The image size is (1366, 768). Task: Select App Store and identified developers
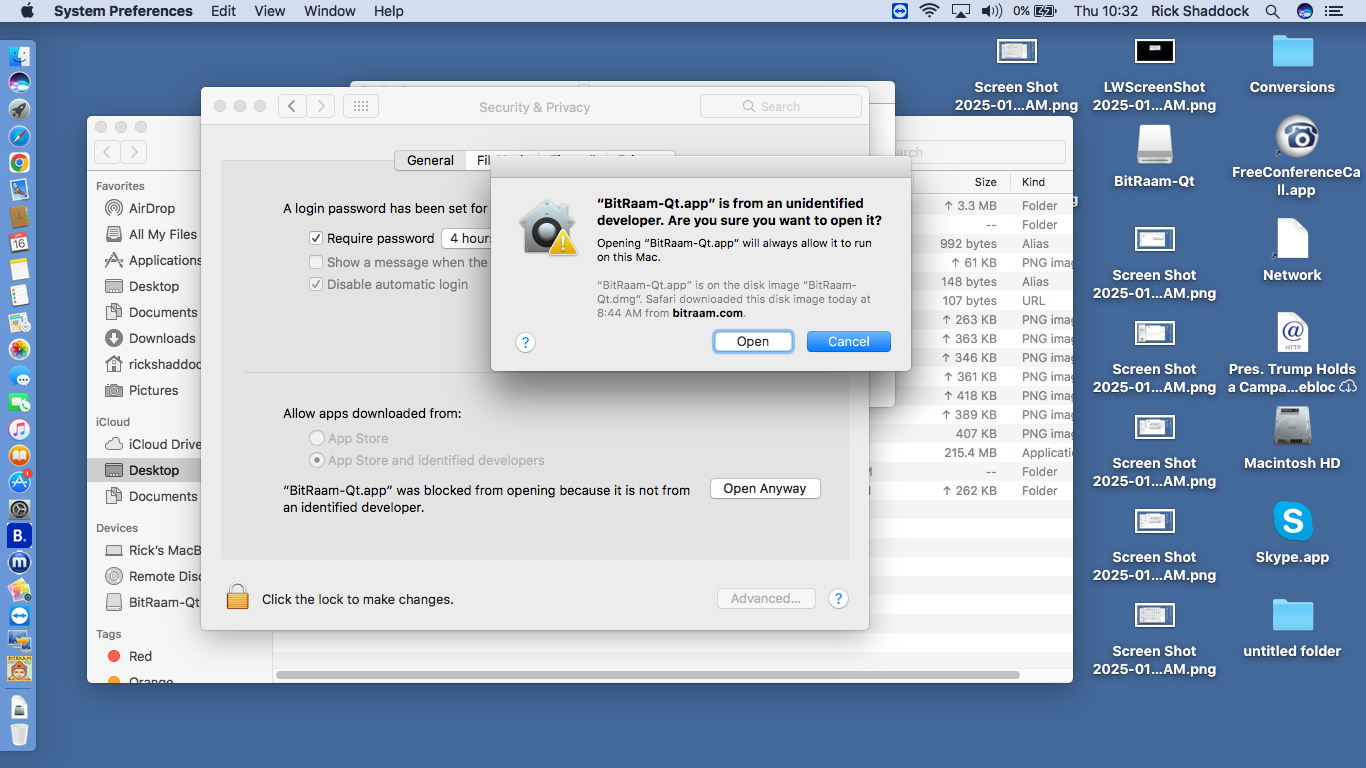click(x=317, y=460)
